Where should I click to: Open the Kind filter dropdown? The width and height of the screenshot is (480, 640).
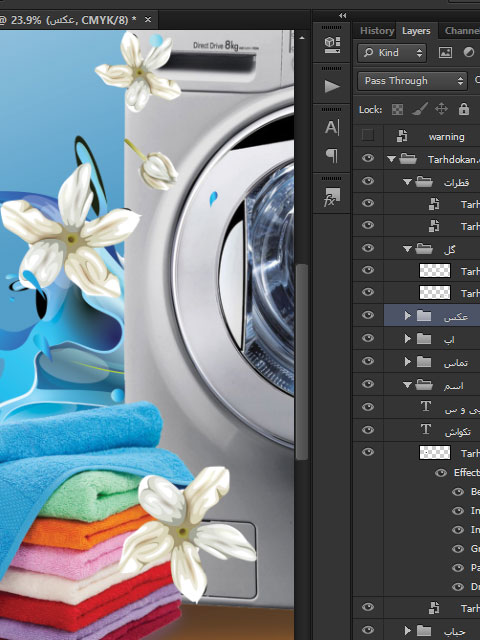pos(392,53)
